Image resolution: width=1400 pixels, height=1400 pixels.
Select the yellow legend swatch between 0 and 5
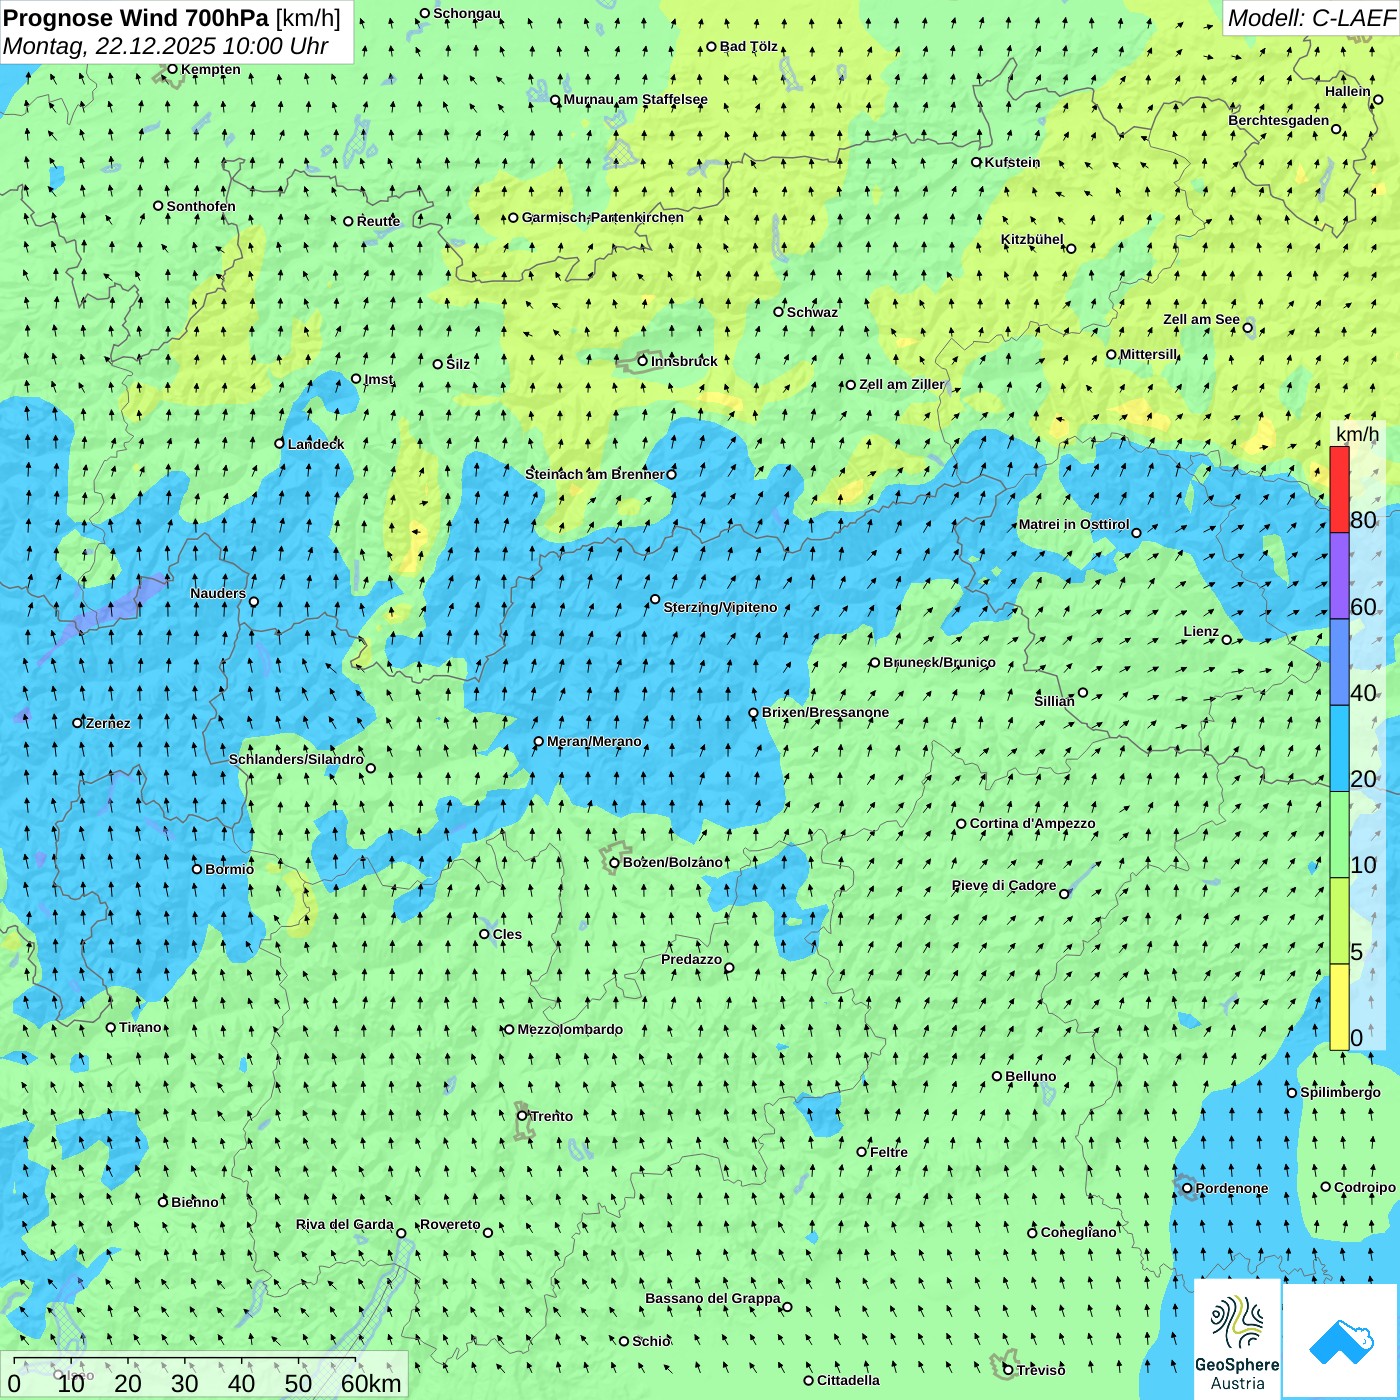click(x=1339, y=1007)
